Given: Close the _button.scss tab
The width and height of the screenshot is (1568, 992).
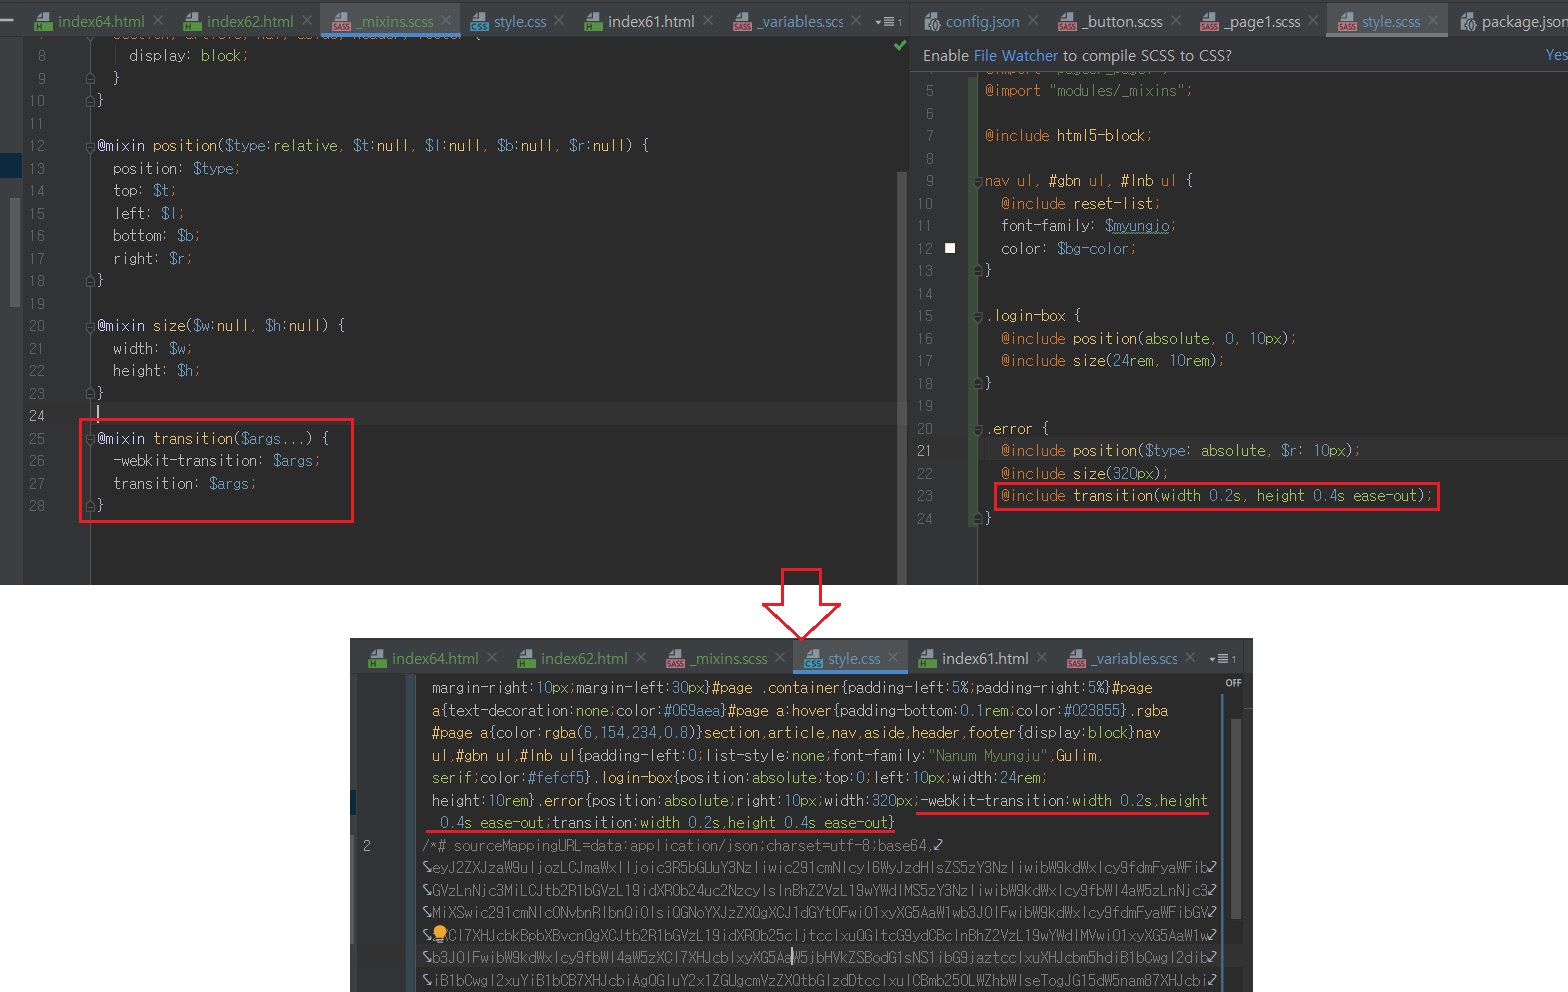Looking at the screenshot, I should [x=1176, y=20].
